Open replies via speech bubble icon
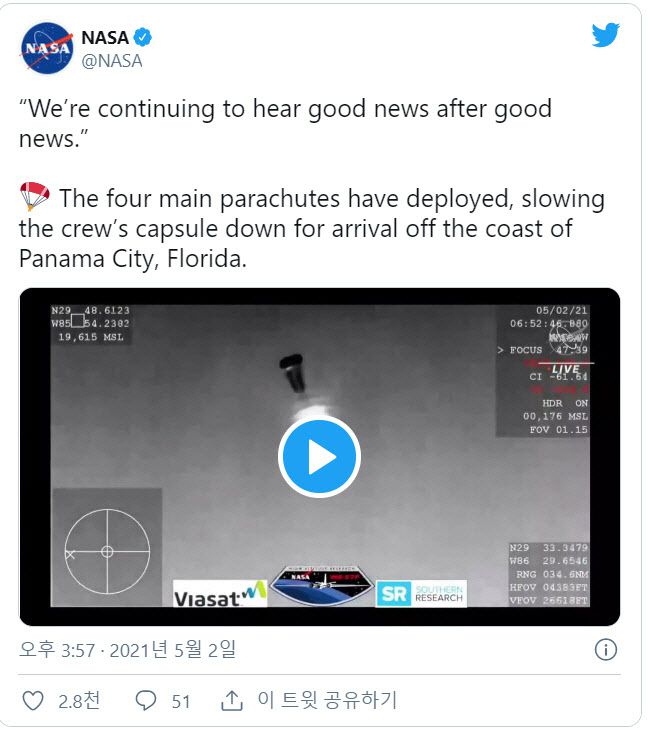The width and height of the screenshot is (649, 729). click(x=146, y=701)
